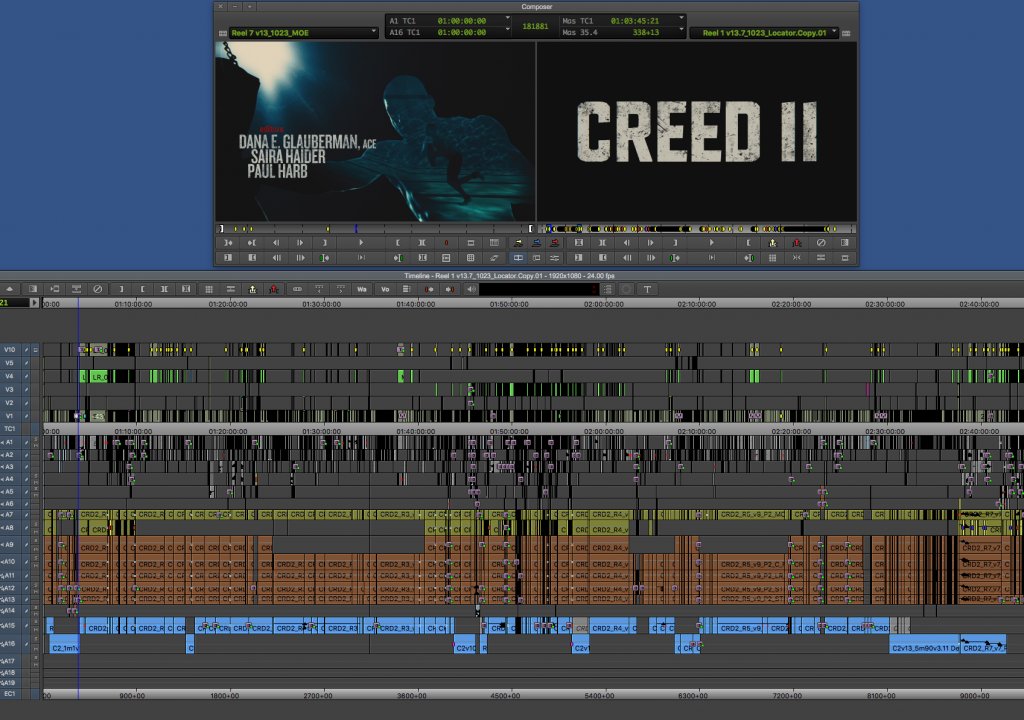This screenshot has width=1024, height=720.
Task: Click the yellow Splice-In button in Composer
Action: click(518, 242)
